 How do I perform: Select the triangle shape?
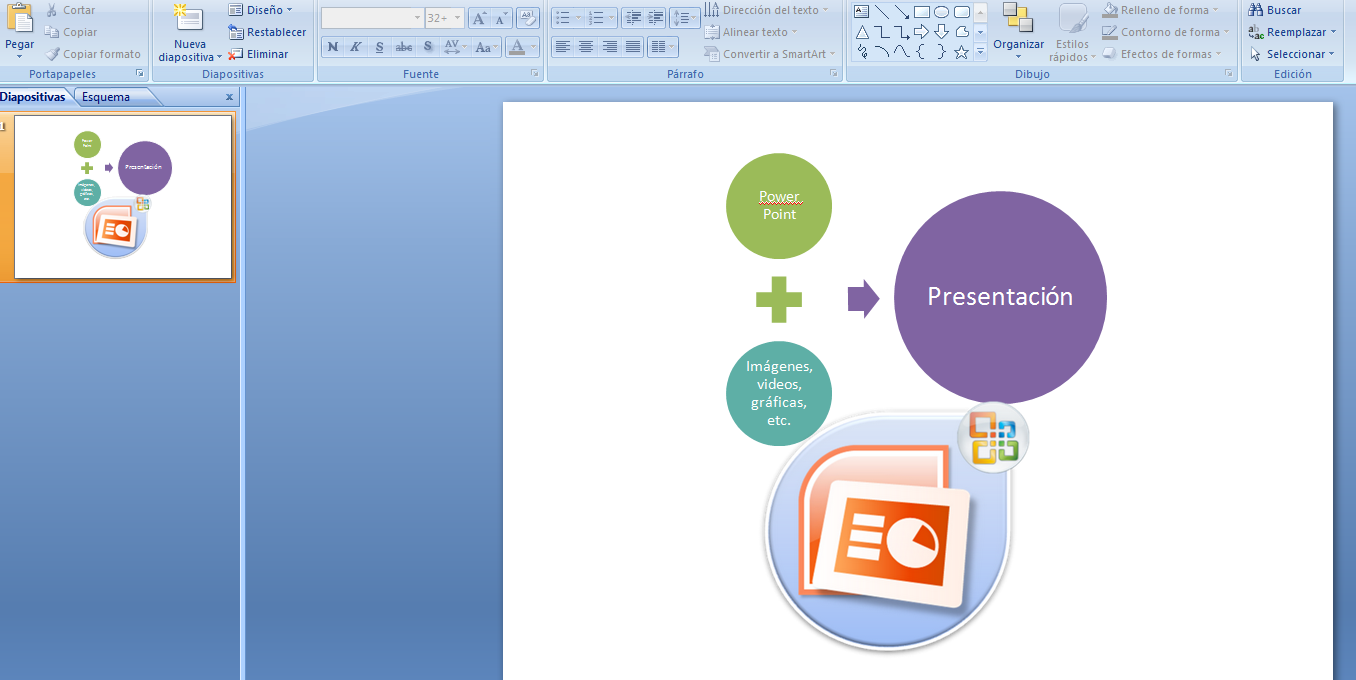tap(862, 32)
